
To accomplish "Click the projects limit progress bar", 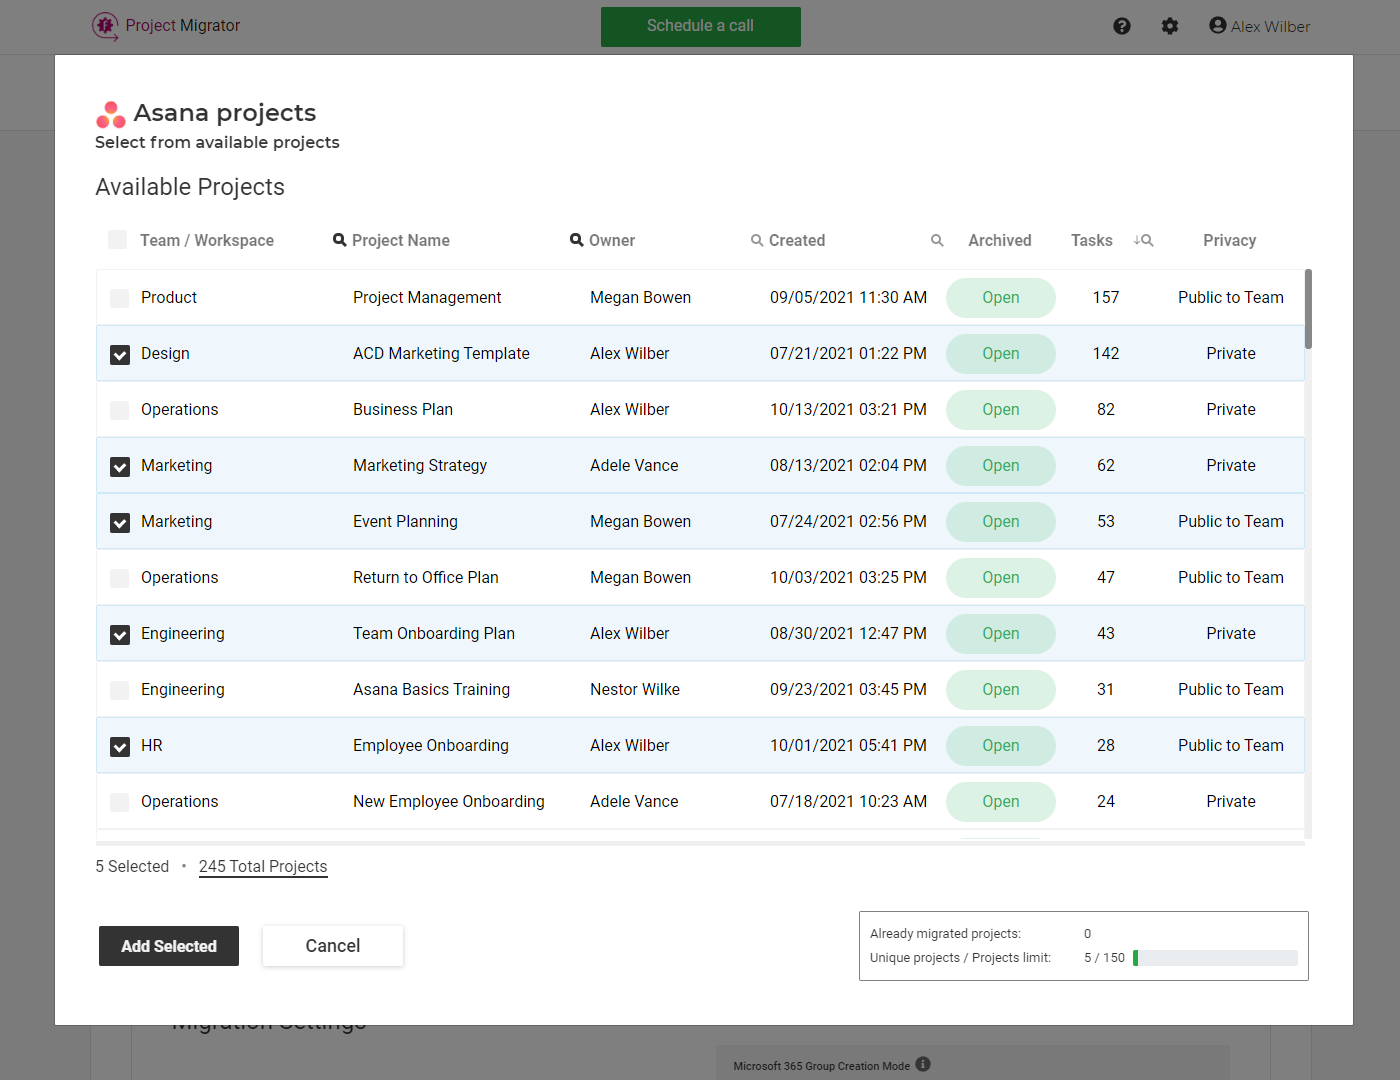I will click(x=1215, y=957).
